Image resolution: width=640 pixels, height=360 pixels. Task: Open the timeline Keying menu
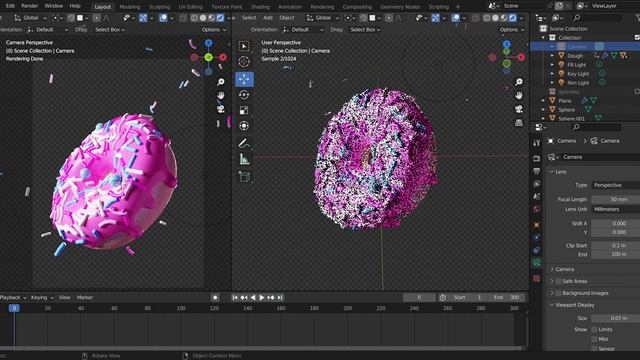(x=42, y=298)
